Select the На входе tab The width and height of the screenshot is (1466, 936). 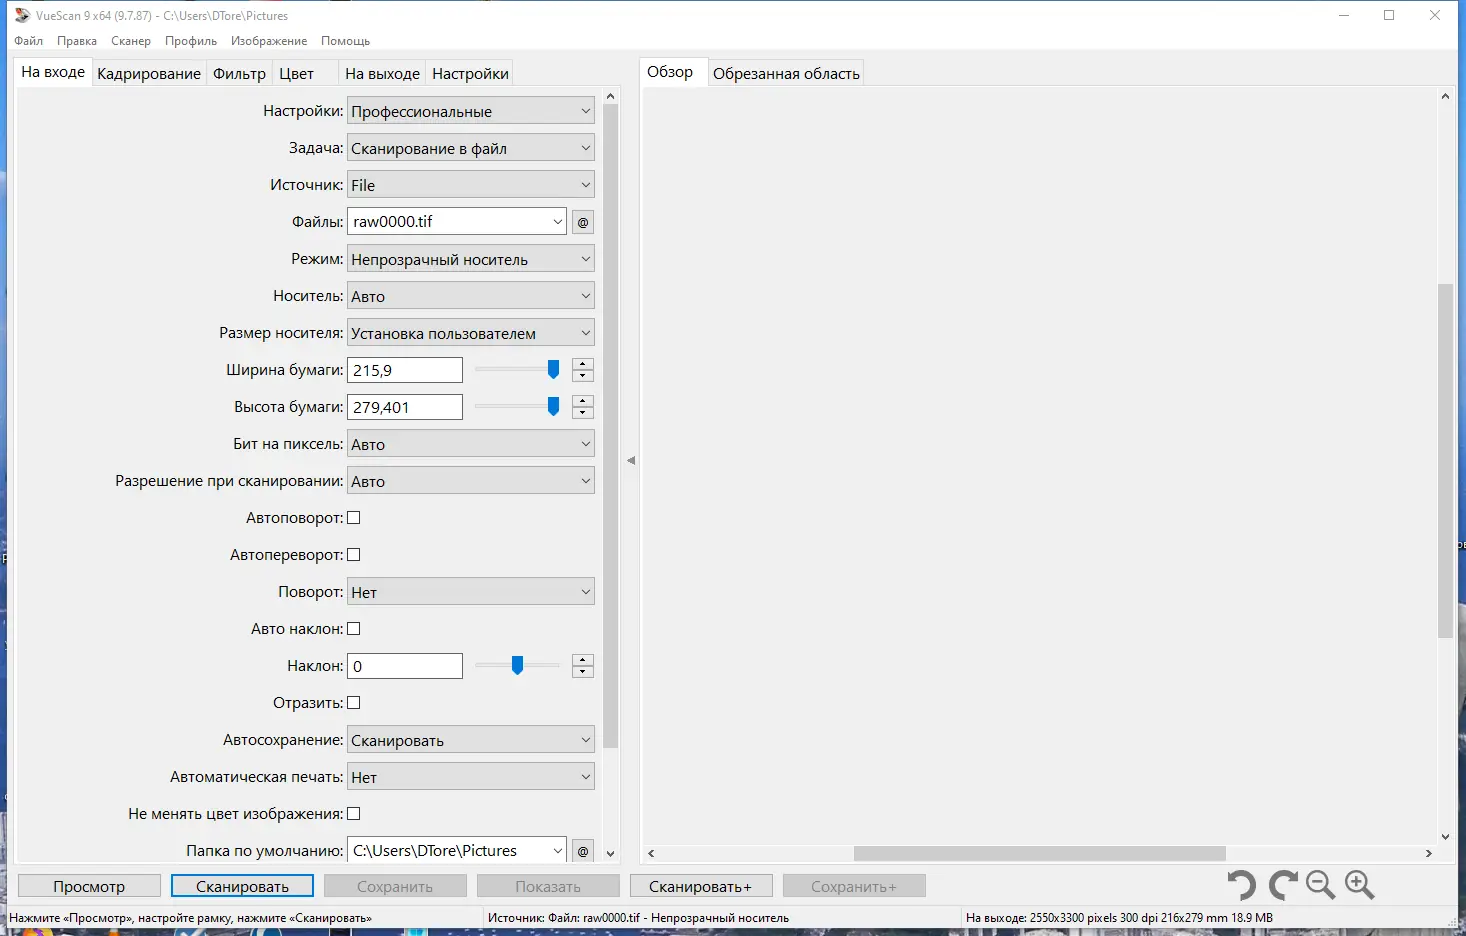pos(53,72)
